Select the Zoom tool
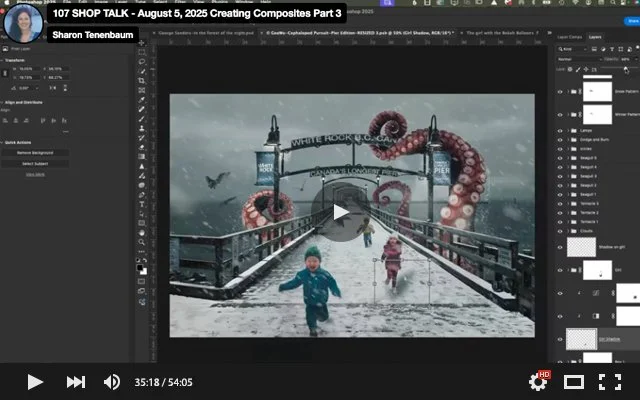Viewport: 640px width, 400px height. click(x=142, y=242)
